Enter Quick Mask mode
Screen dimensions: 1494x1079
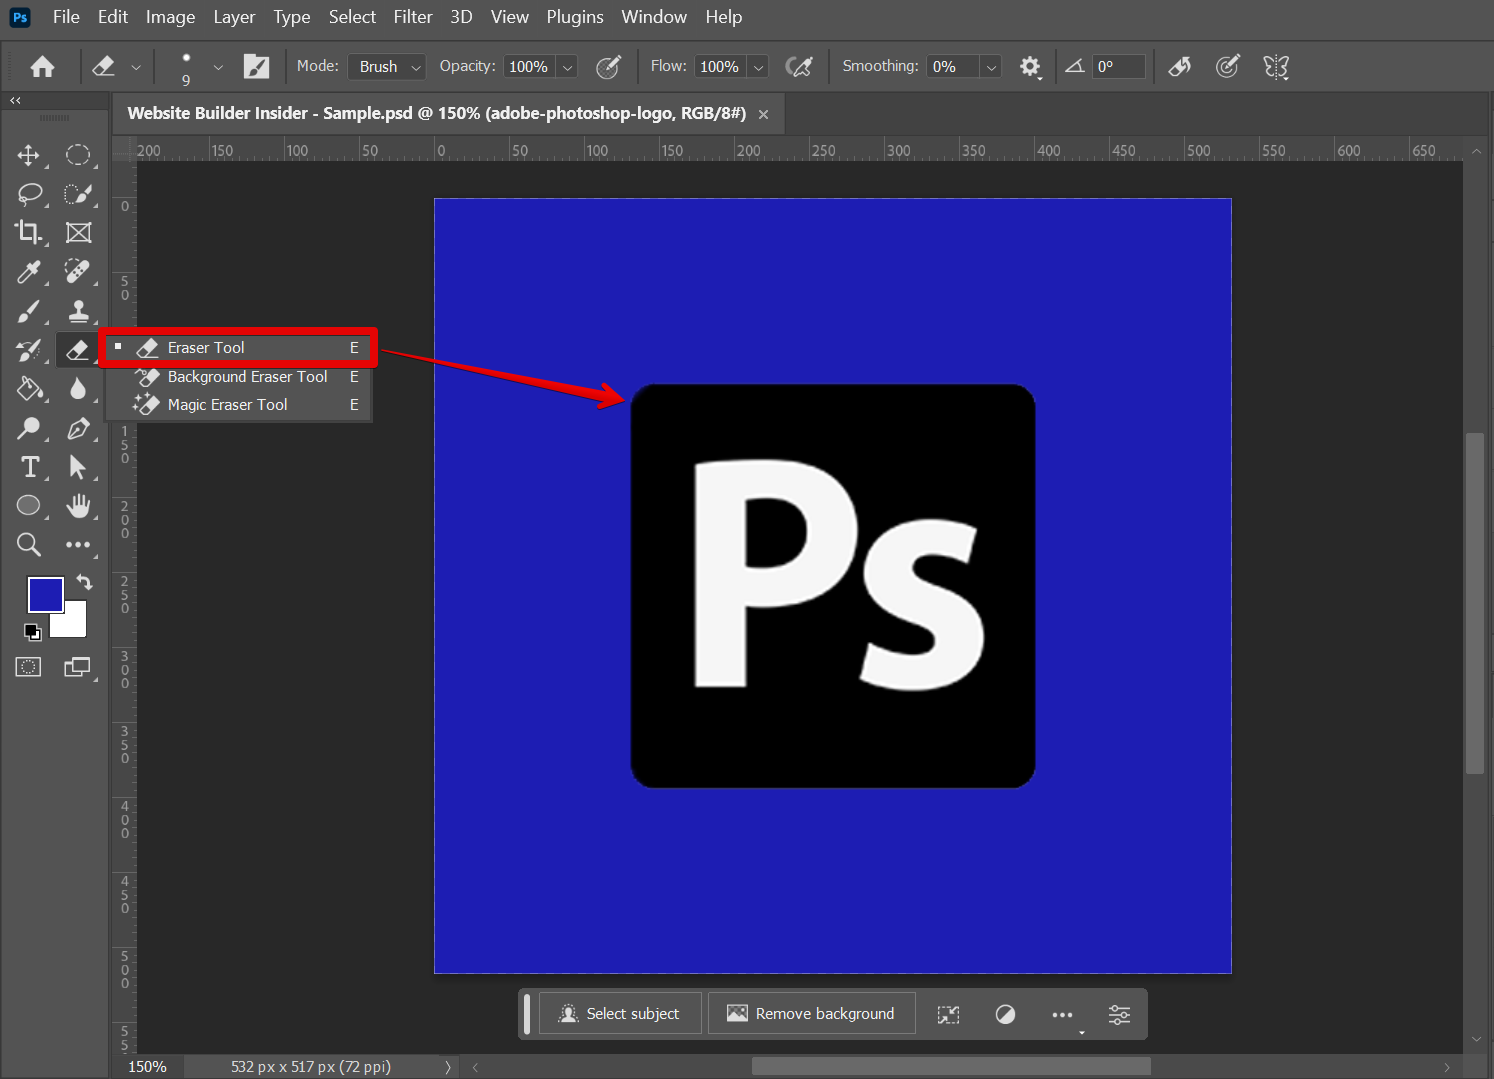click(27, 666)
